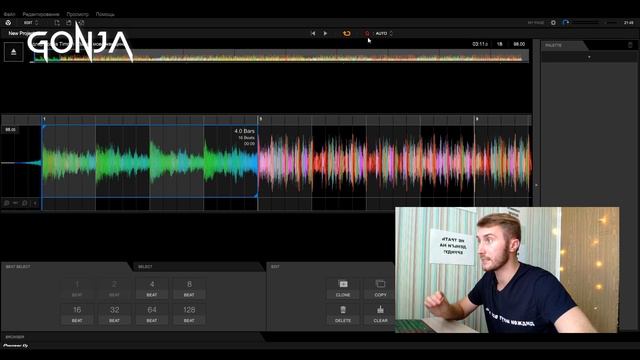Click the third project file toolbar icon

(x=81, y=23)
